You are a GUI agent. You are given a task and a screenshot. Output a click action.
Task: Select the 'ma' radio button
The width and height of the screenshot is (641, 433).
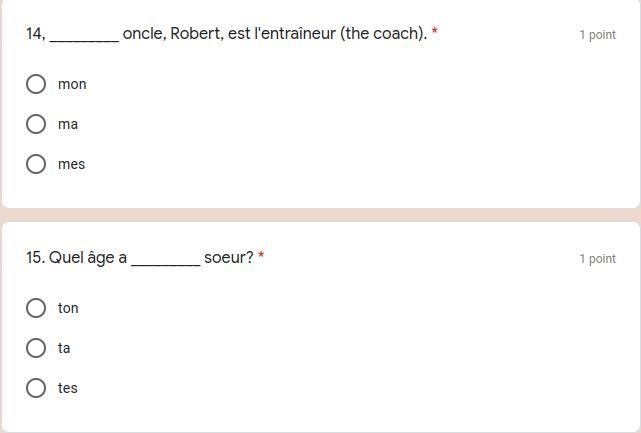click(36, 124)
